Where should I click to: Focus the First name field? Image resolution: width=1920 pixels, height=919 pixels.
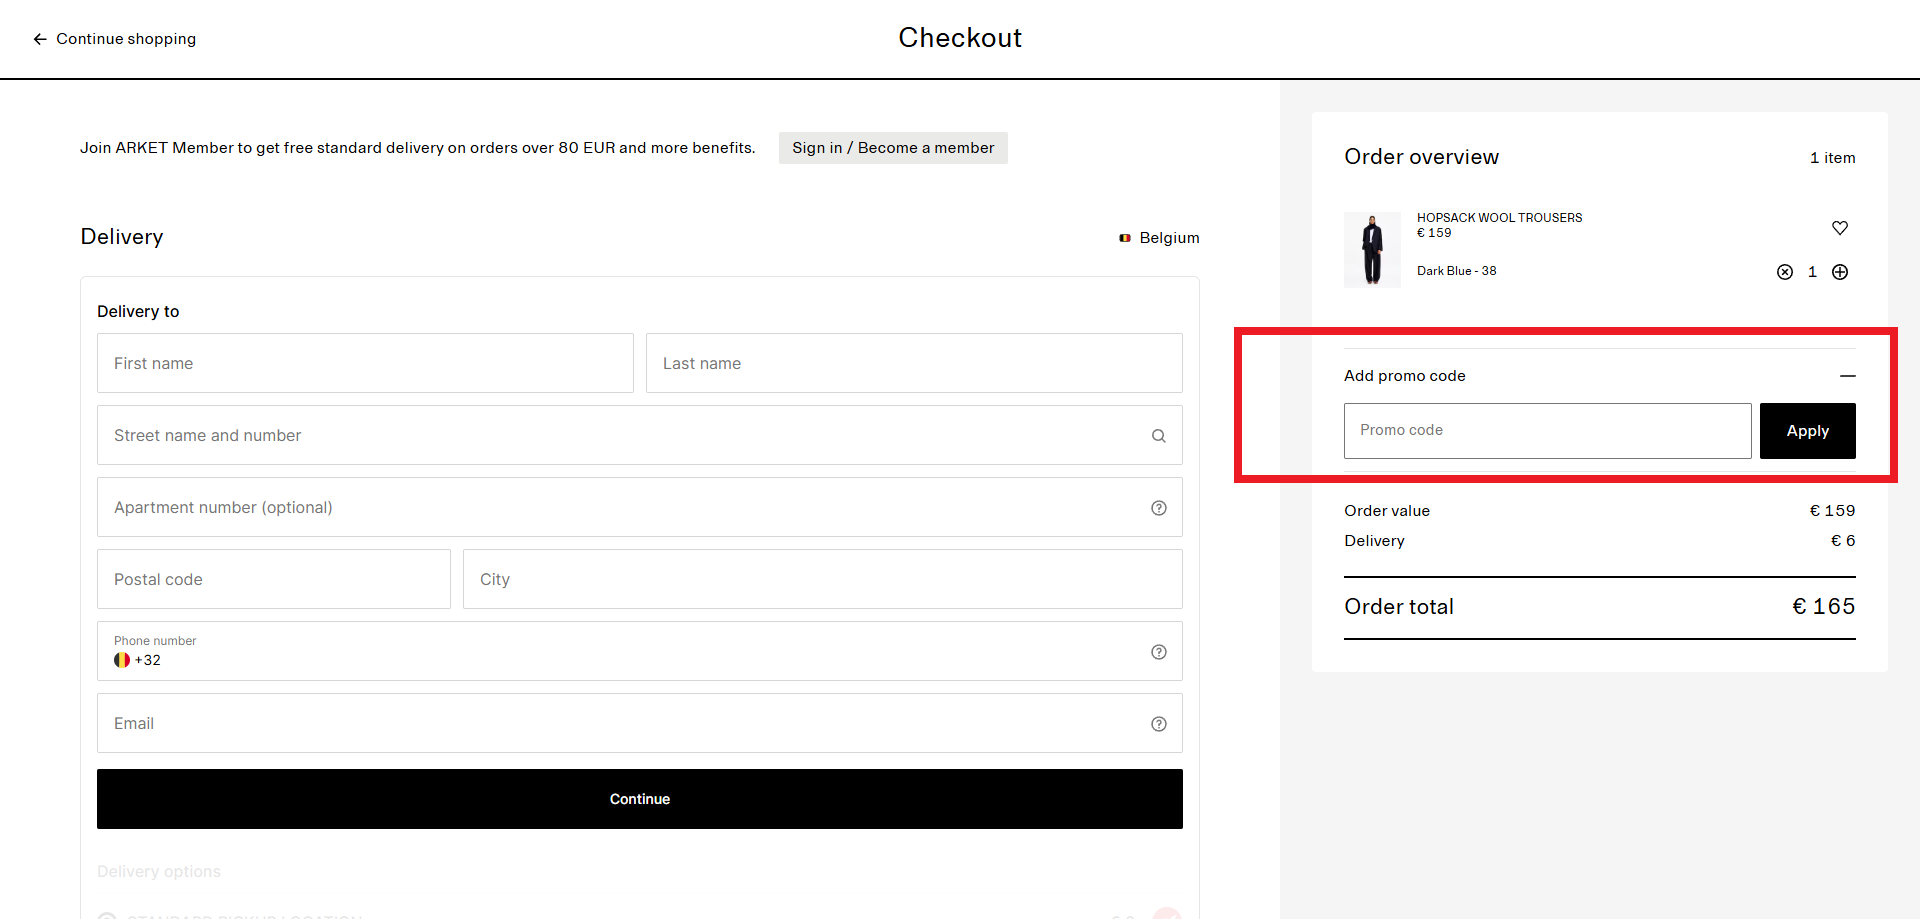pyautogui.click(x=365, y=363)
